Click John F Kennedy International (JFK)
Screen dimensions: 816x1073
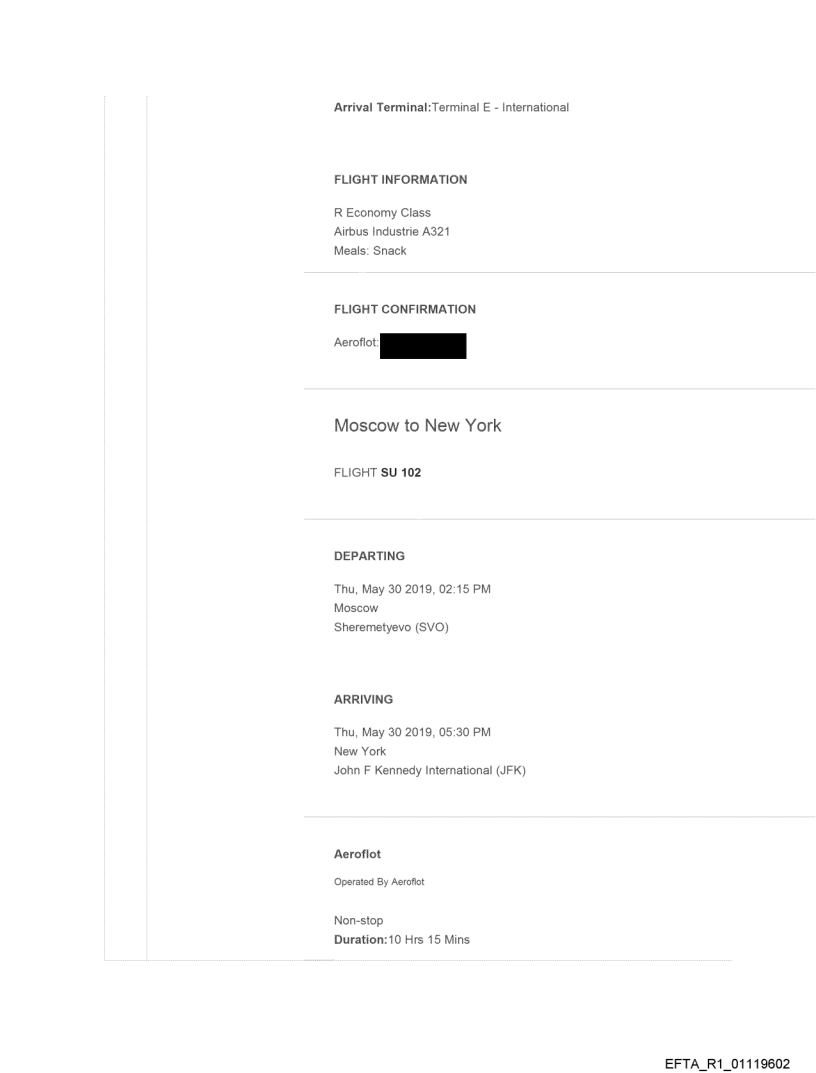[430, 770]
